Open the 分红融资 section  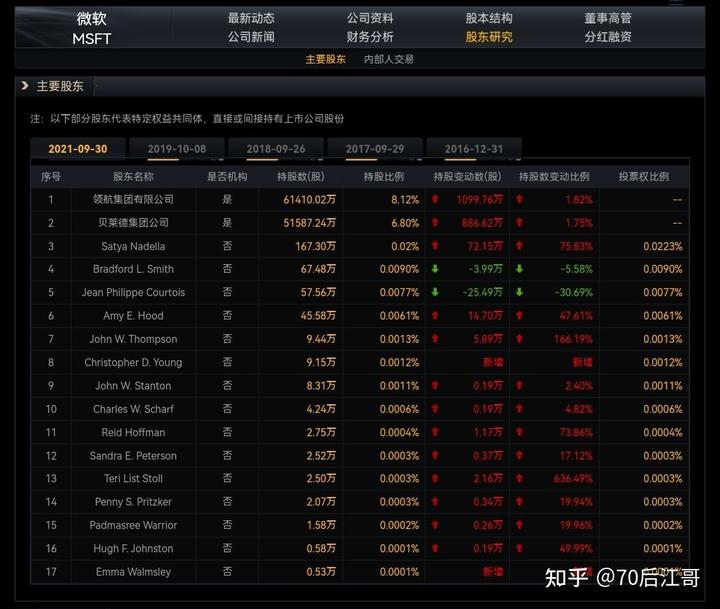(608, 37)
